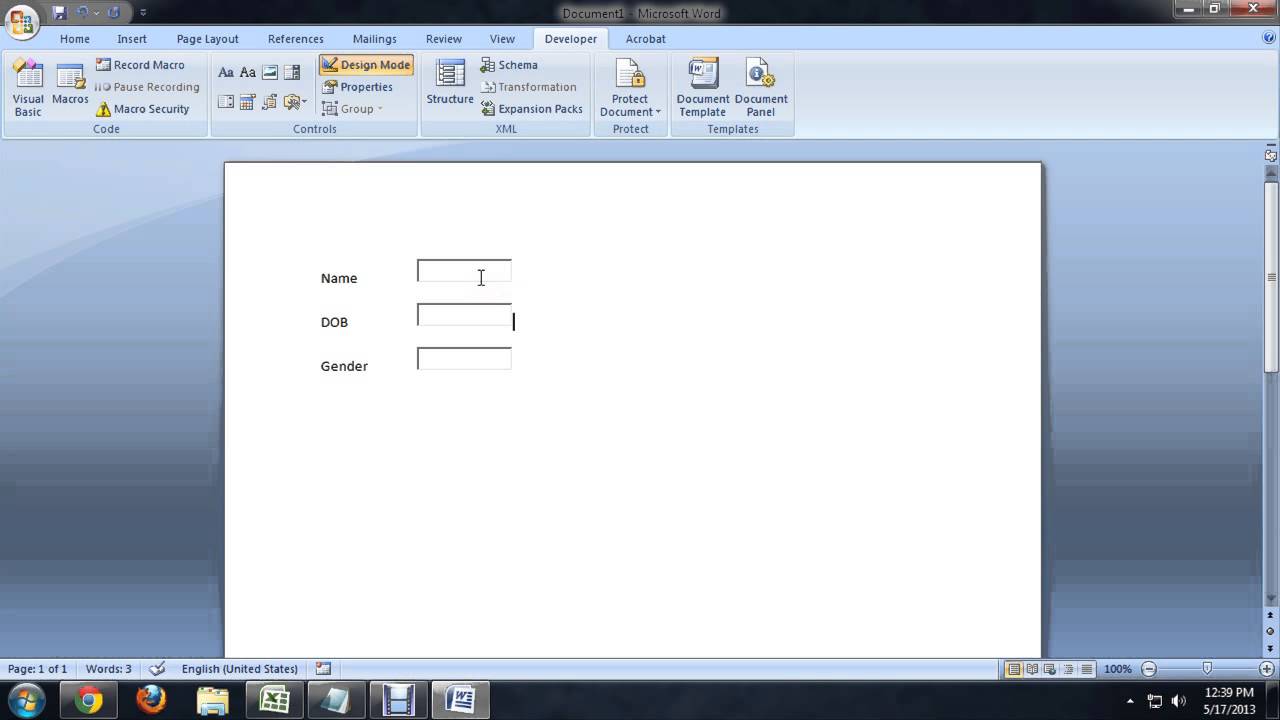Toggle Design Mode off
This screenshot has height=720, width=1280.
[366, 65]
